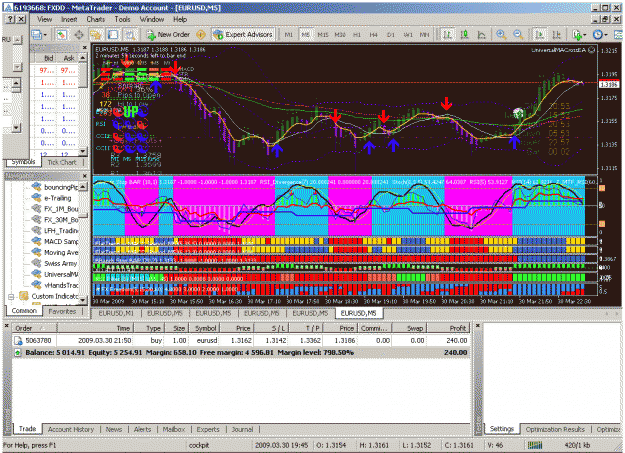The width and height of the screenshot is (625, 453).
Task: Click the New Order button
Action: point(168,35)
